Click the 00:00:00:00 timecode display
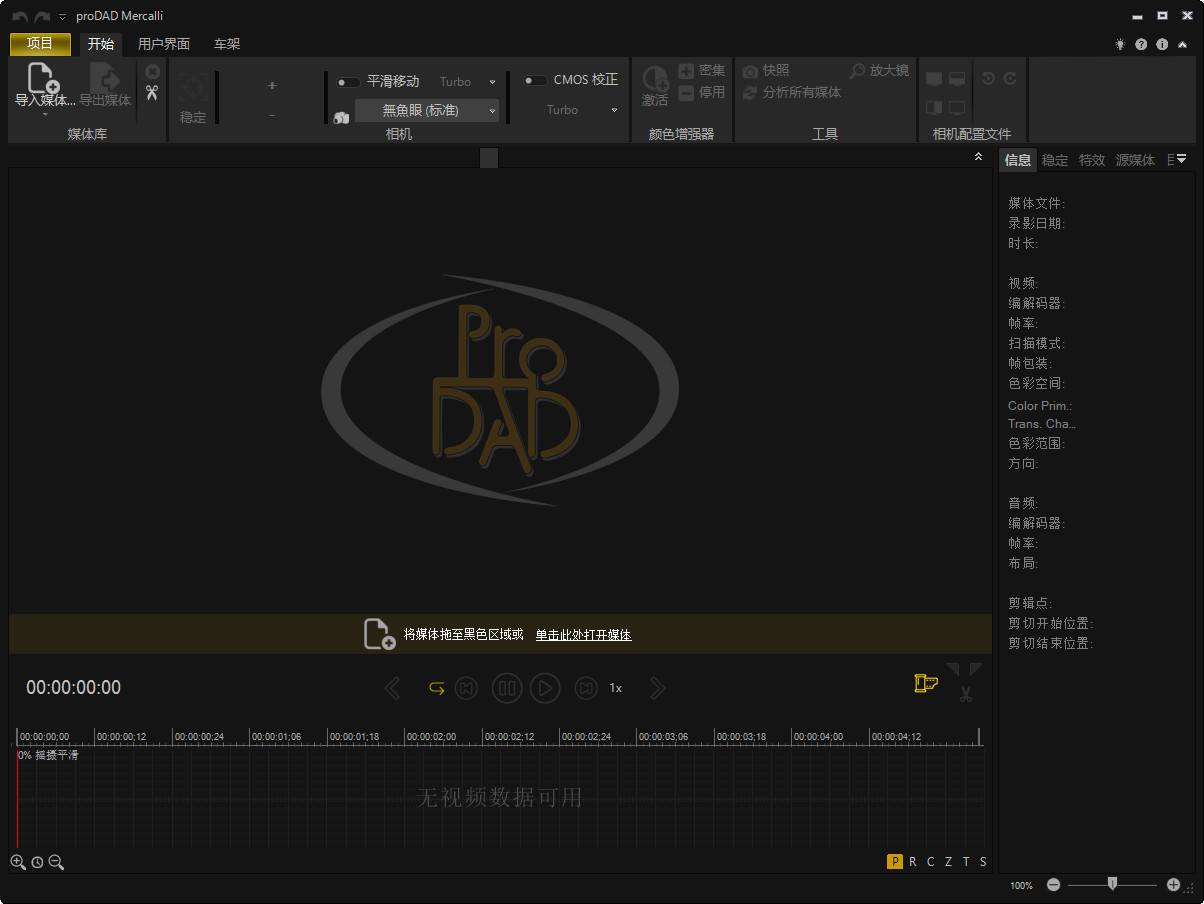1204x904 pixels. (74, 688)
